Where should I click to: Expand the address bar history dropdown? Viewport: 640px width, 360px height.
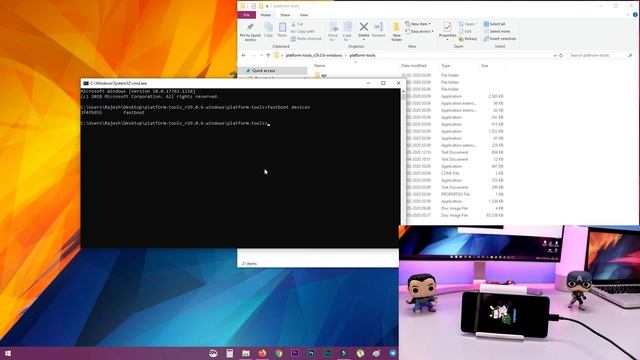pyautogui.click(x=555, y=55)
